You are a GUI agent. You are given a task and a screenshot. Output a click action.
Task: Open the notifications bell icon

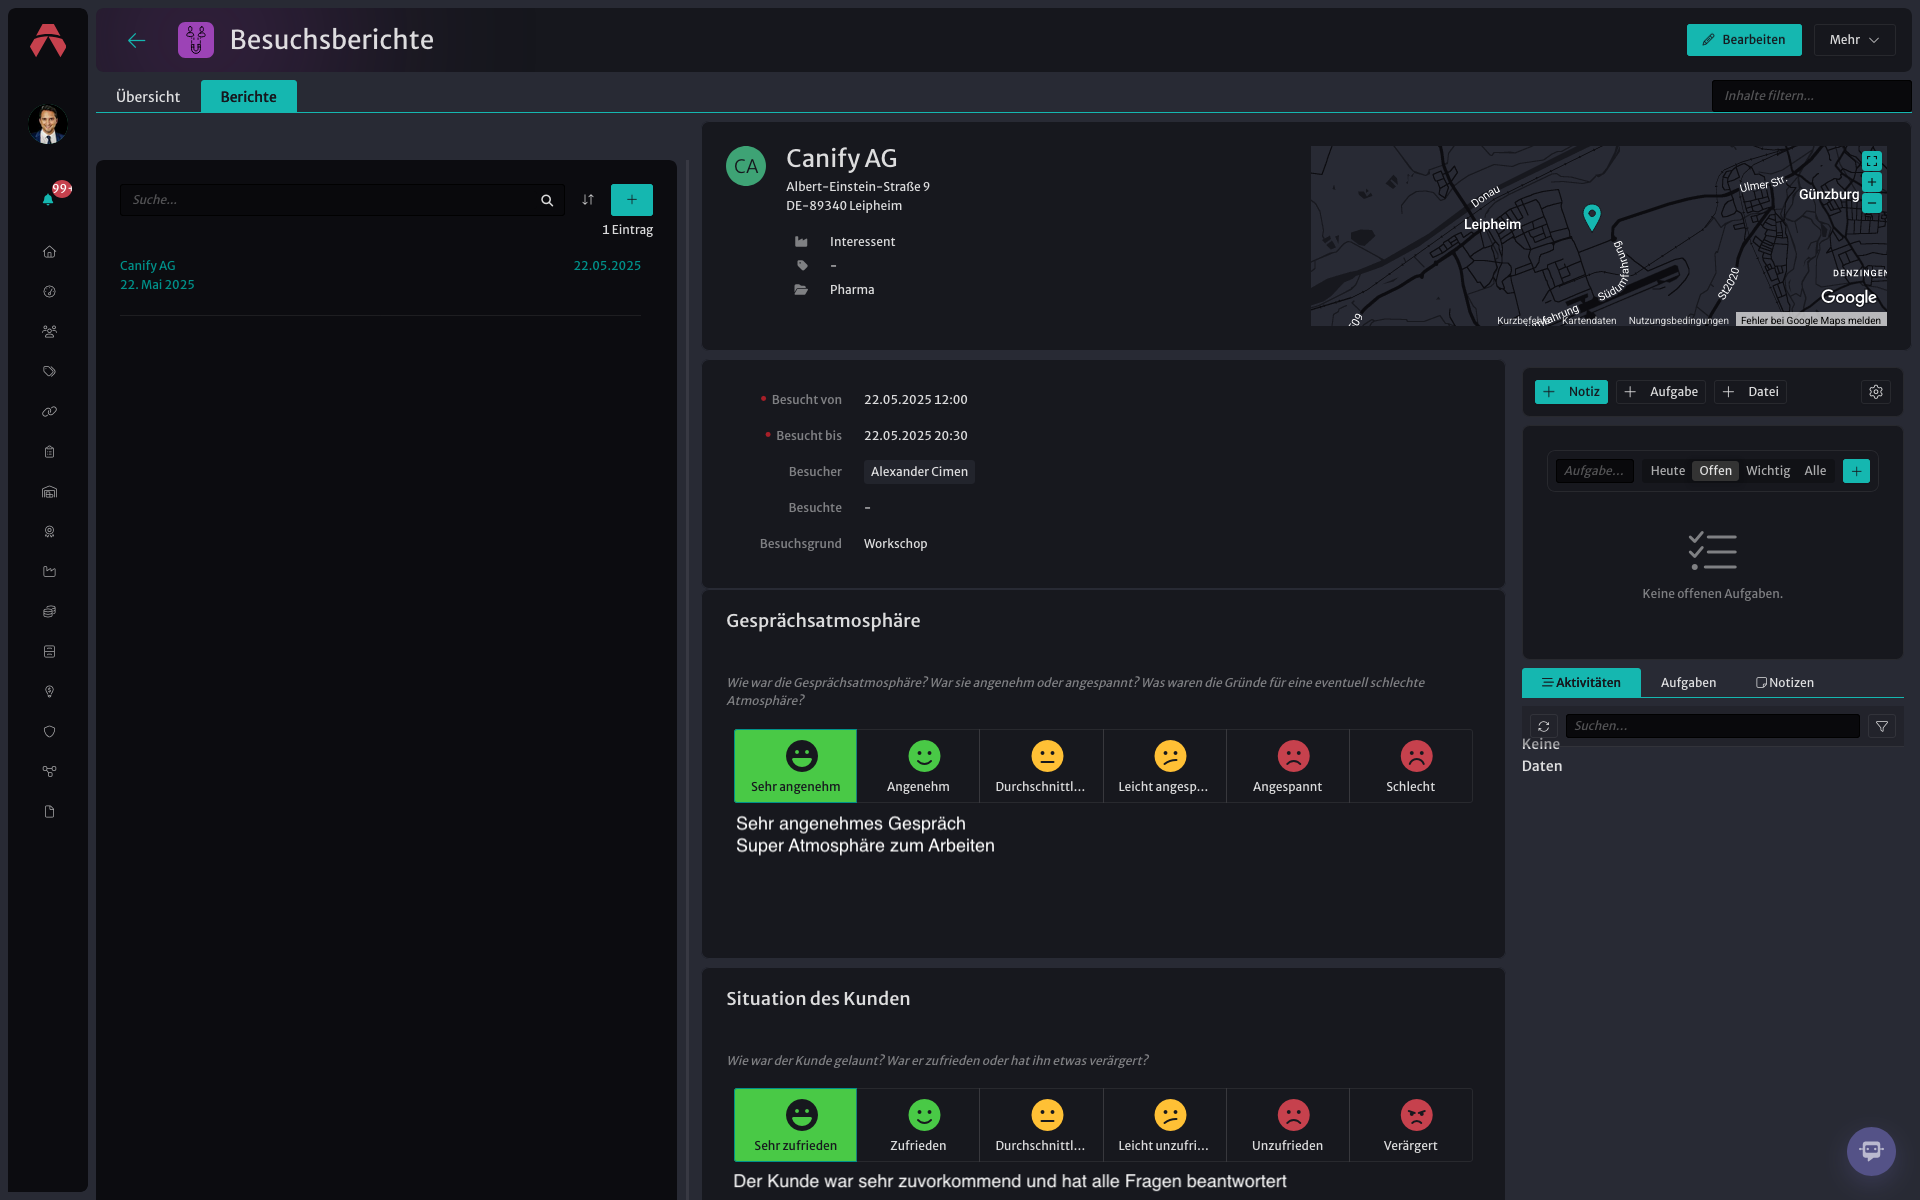pos(48,199)
